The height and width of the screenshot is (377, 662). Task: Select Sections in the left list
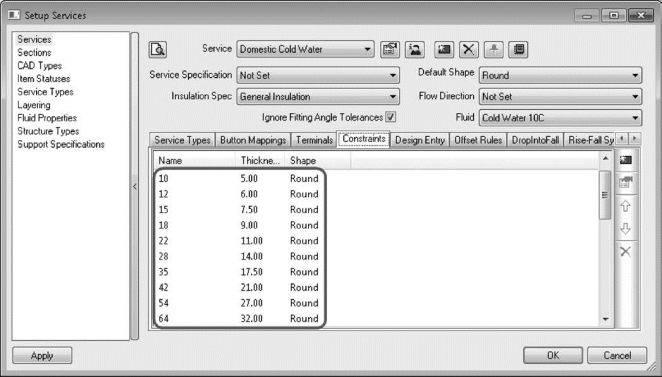pyautogui.click(x=34, y=53)
